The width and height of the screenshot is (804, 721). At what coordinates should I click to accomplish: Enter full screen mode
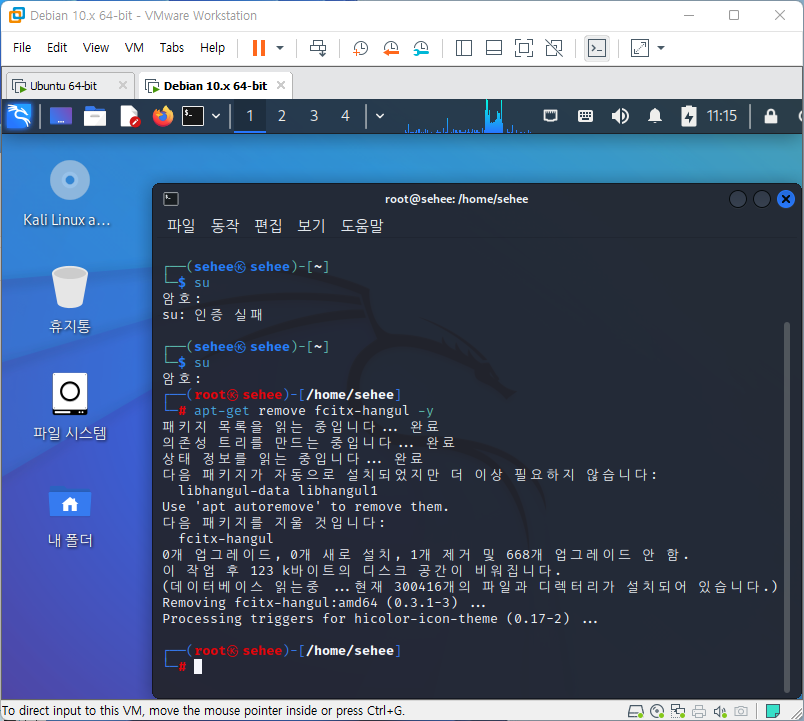pos(524,48)
